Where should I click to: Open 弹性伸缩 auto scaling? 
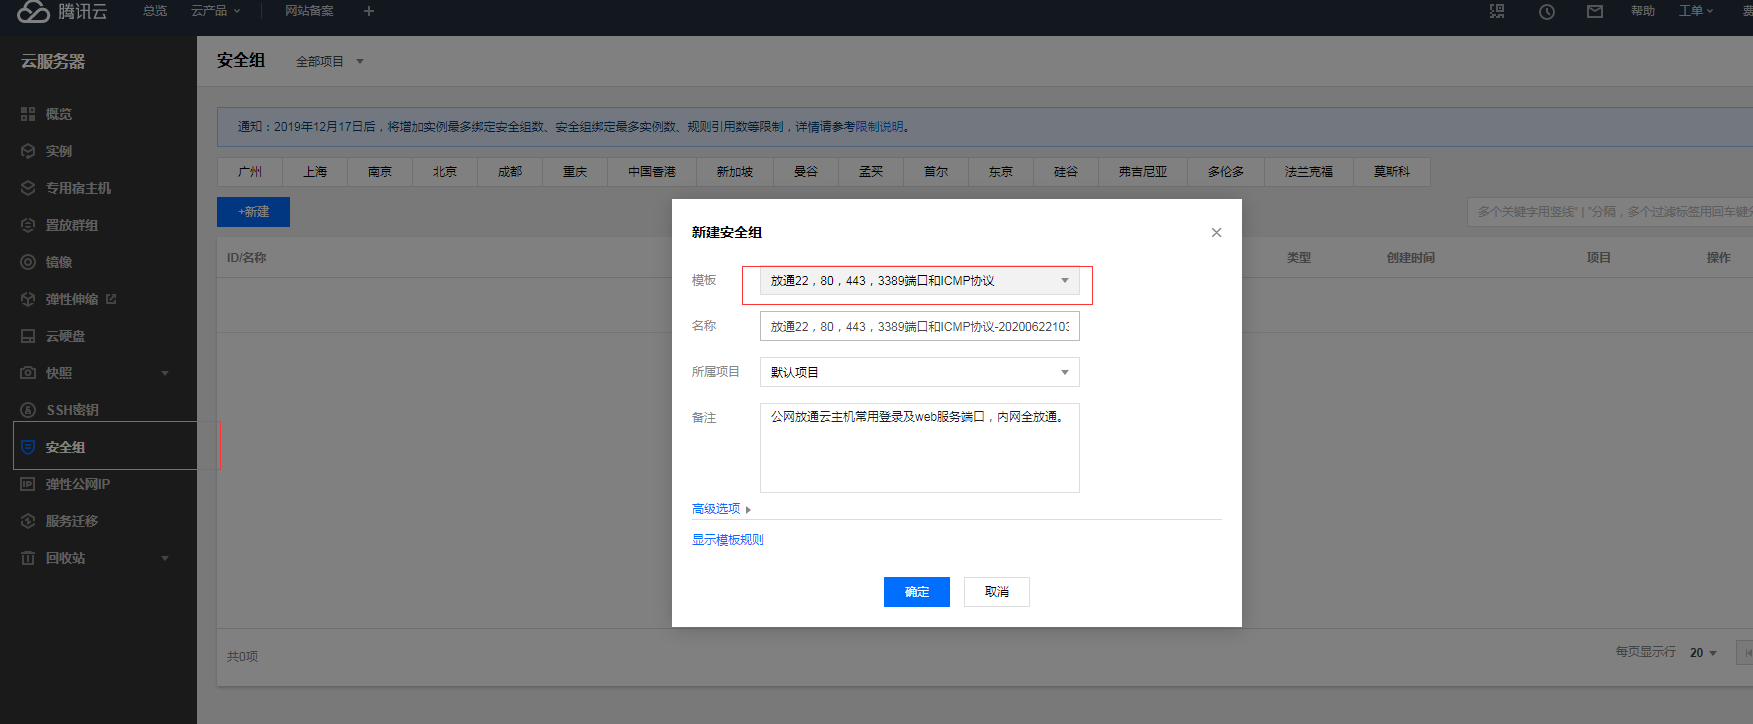tap(72, 299)
